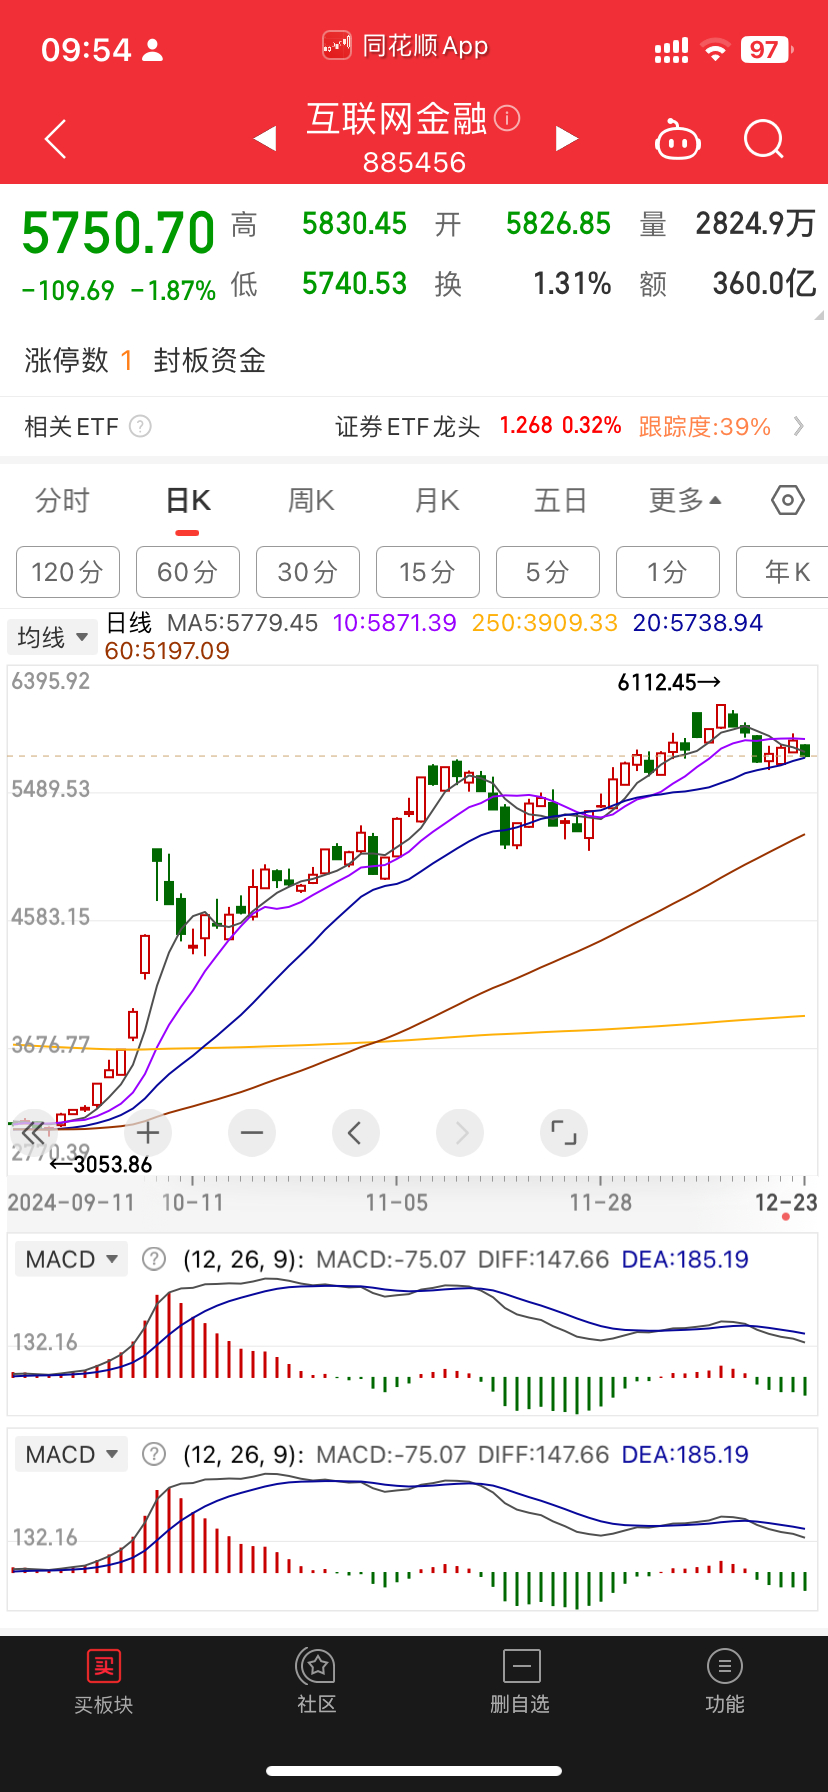The height and width of the screenshot is (1792, 828).
Task: Expand the 更多 period dropdown
Action: 685,500
